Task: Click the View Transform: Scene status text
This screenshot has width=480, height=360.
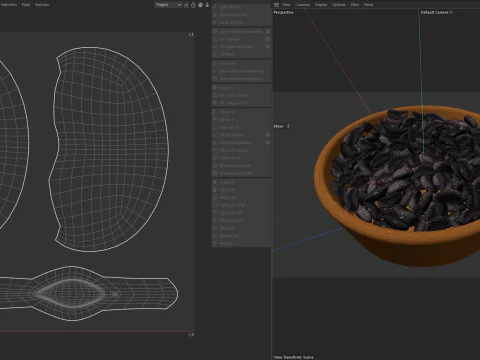Action: tap(294, 357)
